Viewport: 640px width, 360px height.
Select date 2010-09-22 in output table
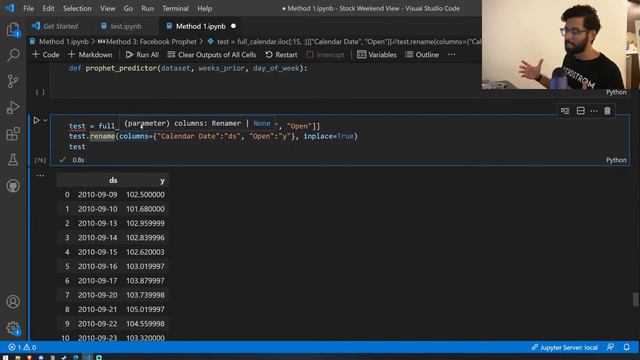click(x=98, y=324)
